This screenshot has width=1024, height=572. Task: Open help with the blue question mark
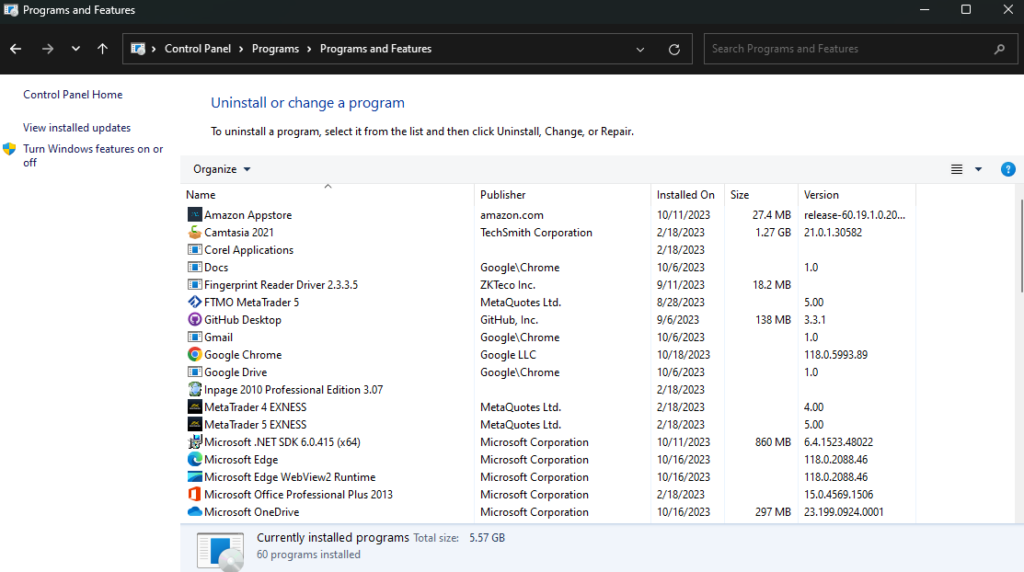[1008, 170]
